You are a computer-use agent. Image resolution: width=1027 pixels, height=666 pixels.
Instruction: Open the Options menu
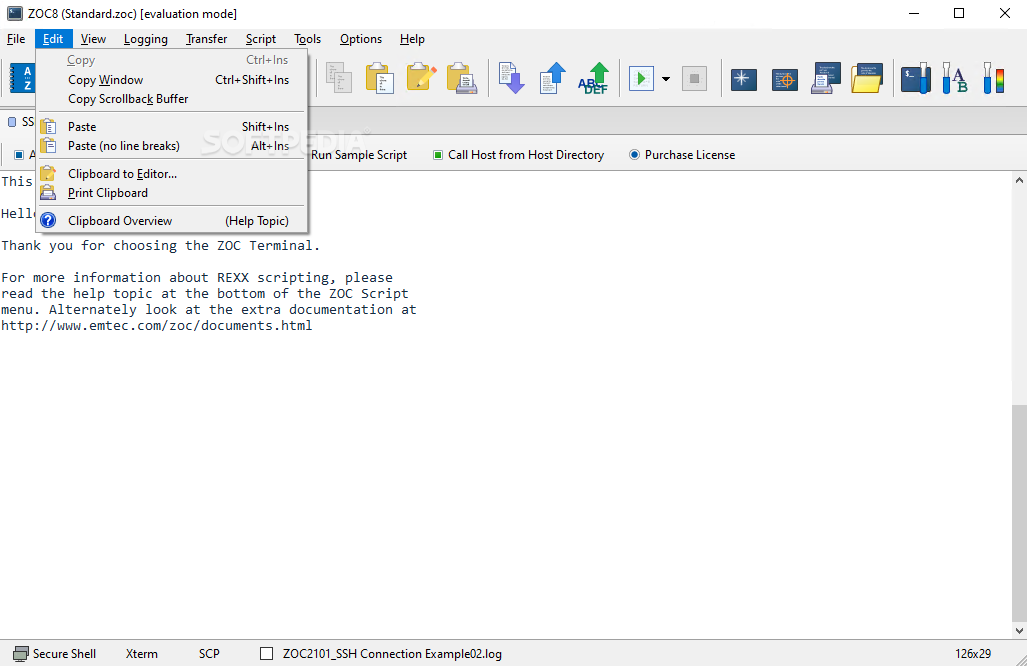tap(361, 39)
